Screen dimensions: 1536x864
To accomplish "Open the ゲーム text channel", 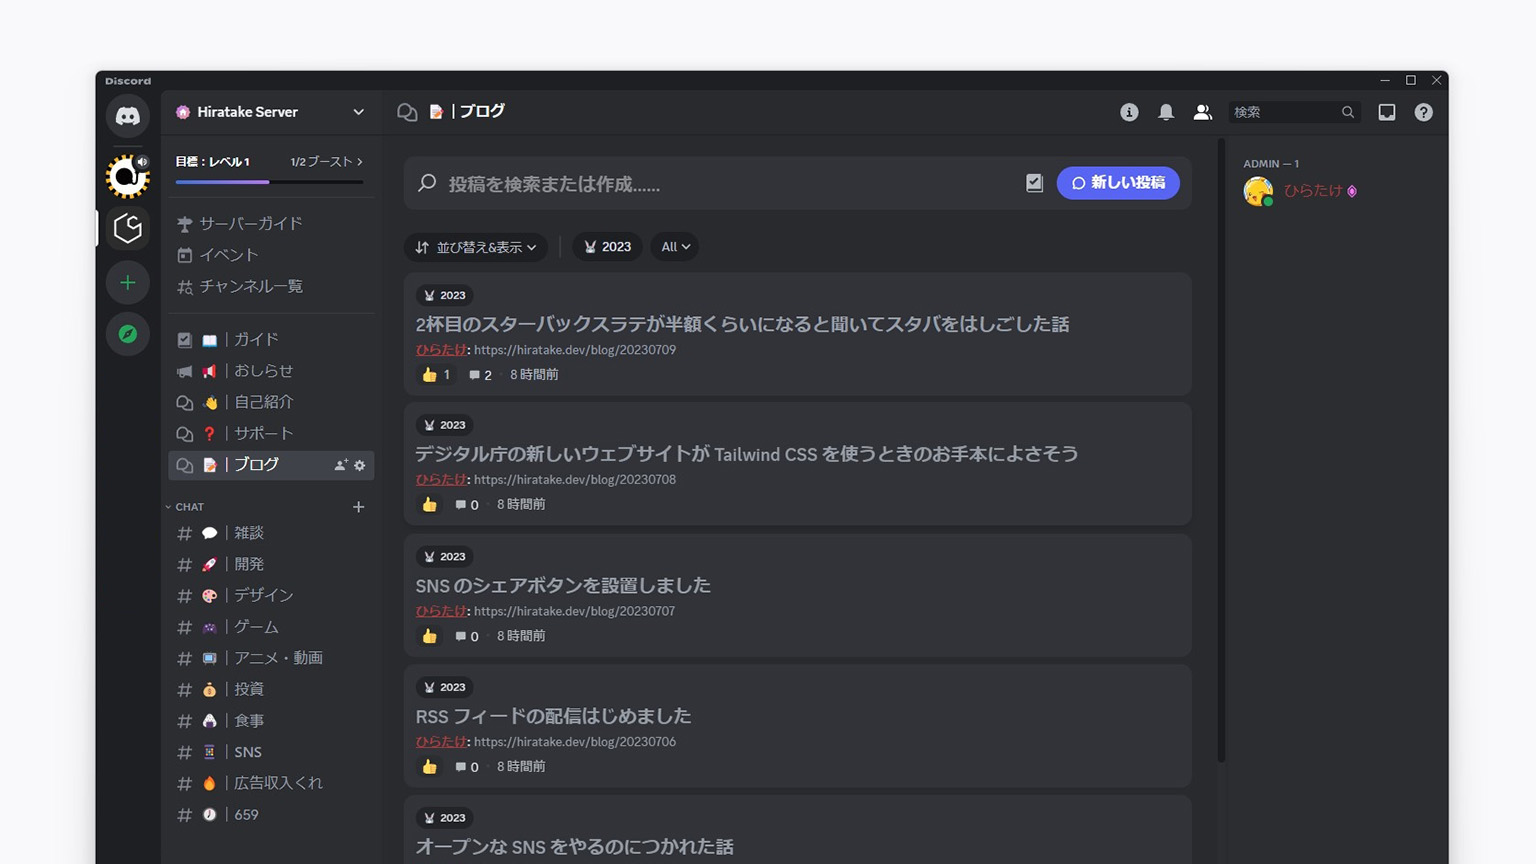I will pos(271,627).
